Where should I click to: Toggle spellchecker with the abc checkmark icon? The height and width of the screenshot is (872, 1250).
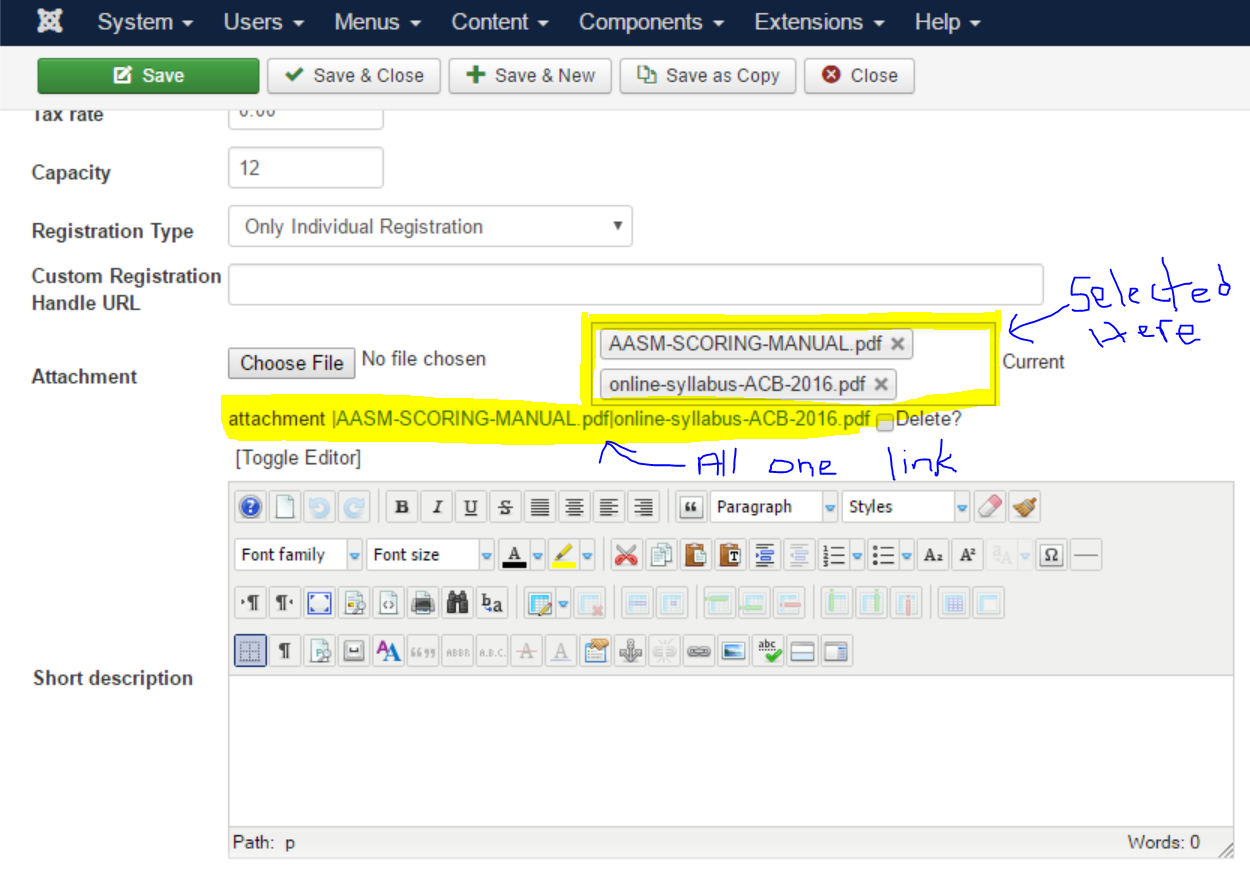(769, 652)
